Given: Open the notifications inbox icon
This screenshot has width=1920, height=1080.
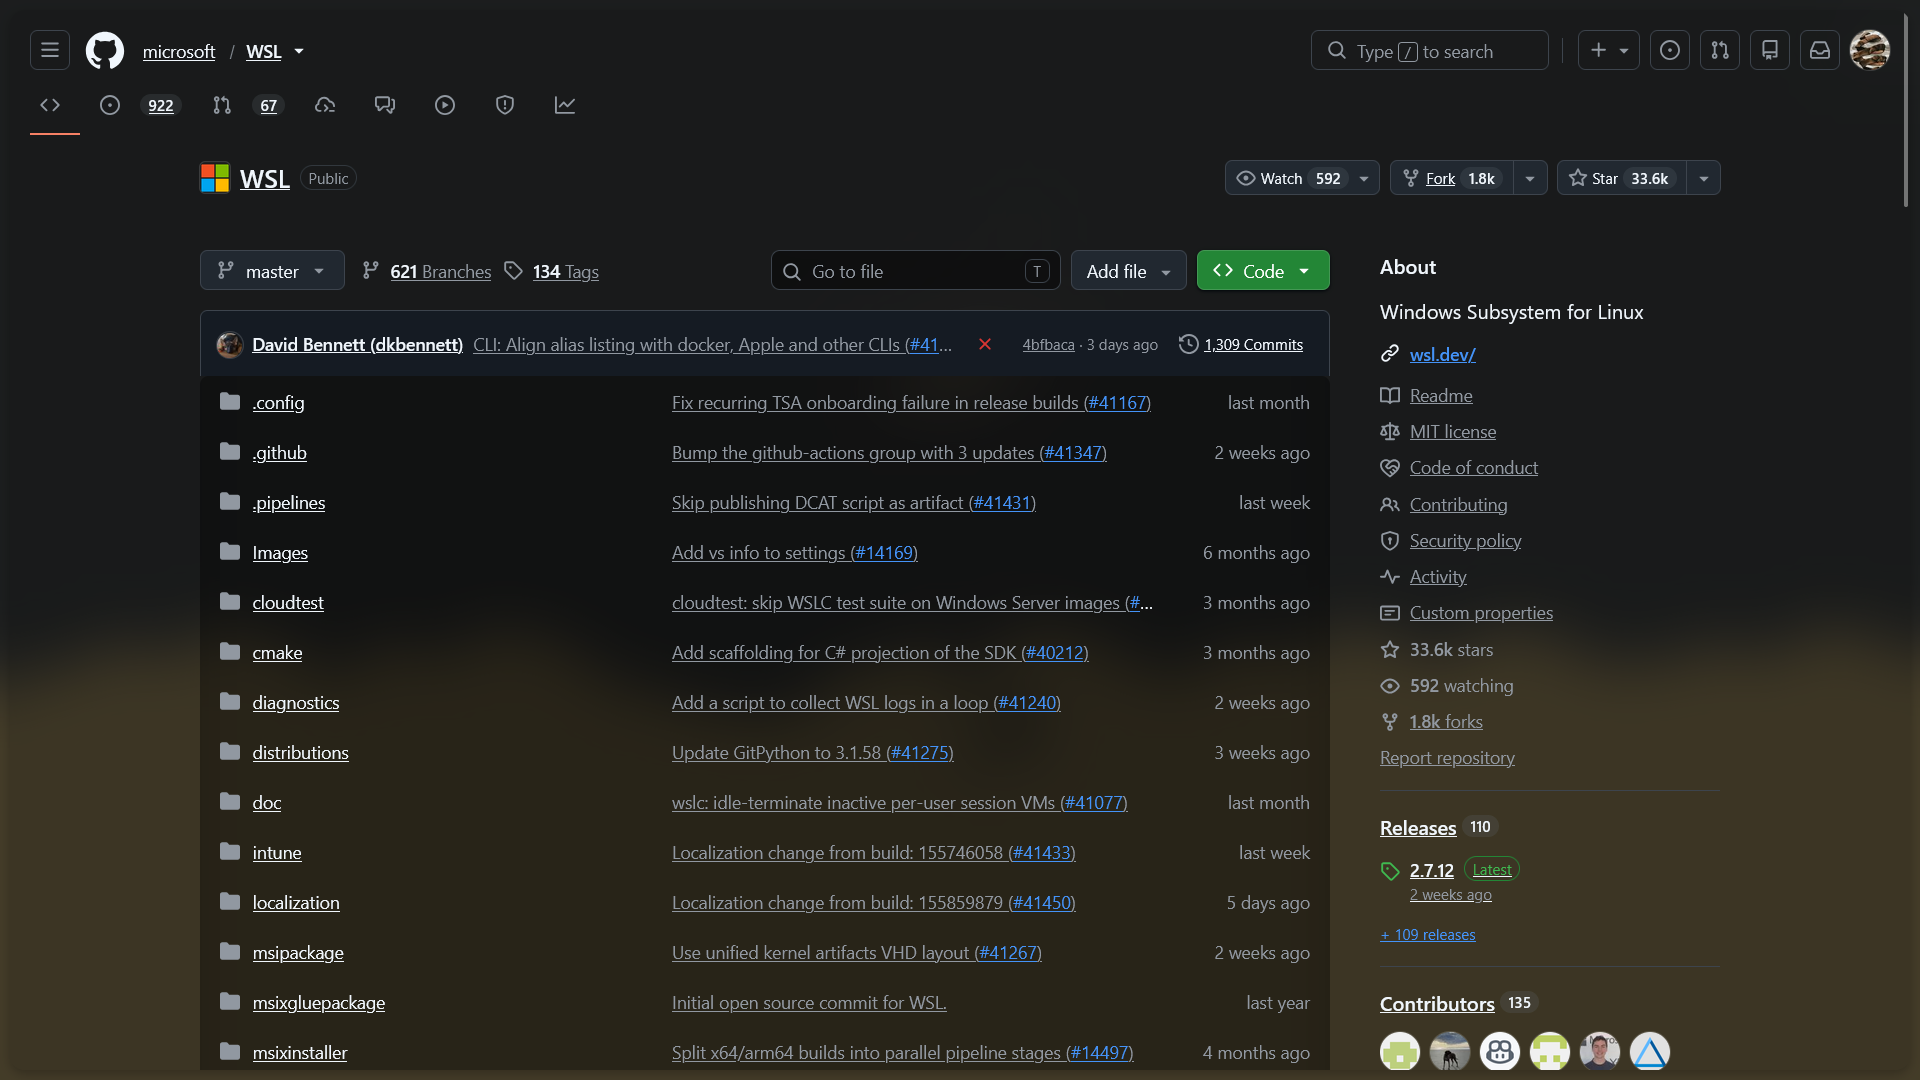Looking at the screenshot, I should click(x=1820, y=50).
